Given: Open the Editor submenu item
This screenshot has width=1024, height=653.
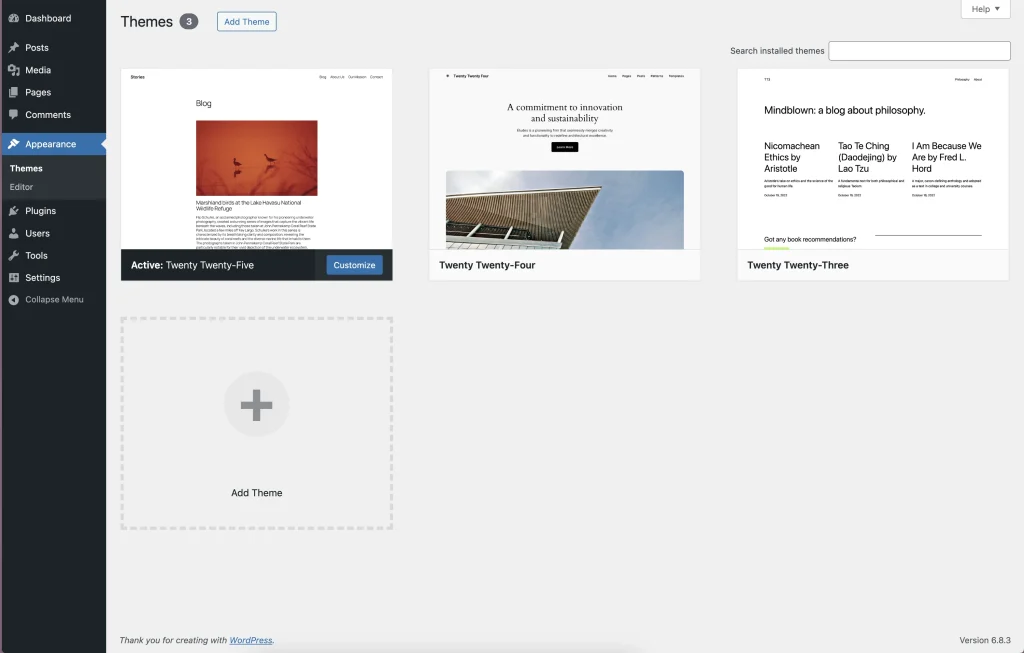Looking at the screenshot, I should [21, 187].
